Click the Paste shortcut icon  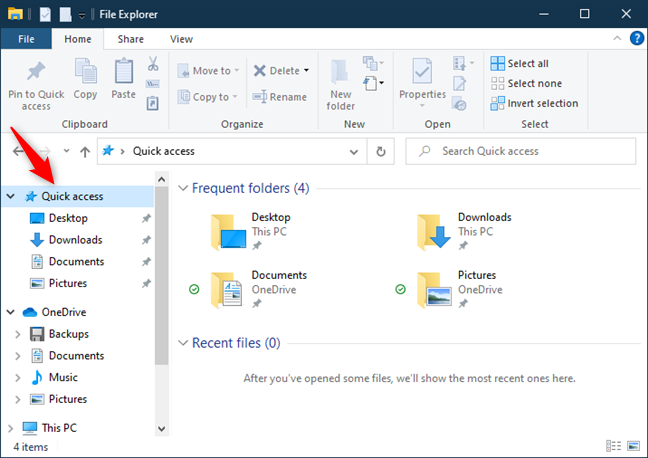pos(152,103)
